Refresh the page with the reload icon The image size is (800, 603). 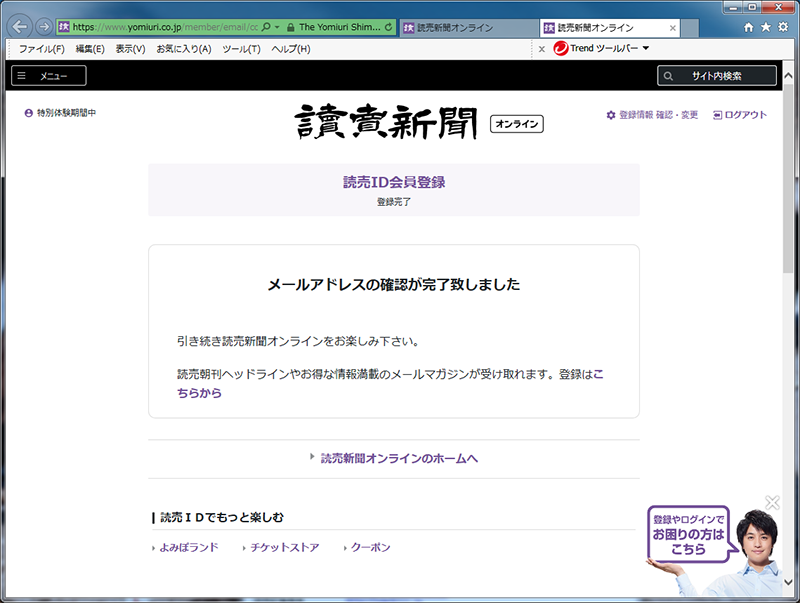[x=389, y=27]
